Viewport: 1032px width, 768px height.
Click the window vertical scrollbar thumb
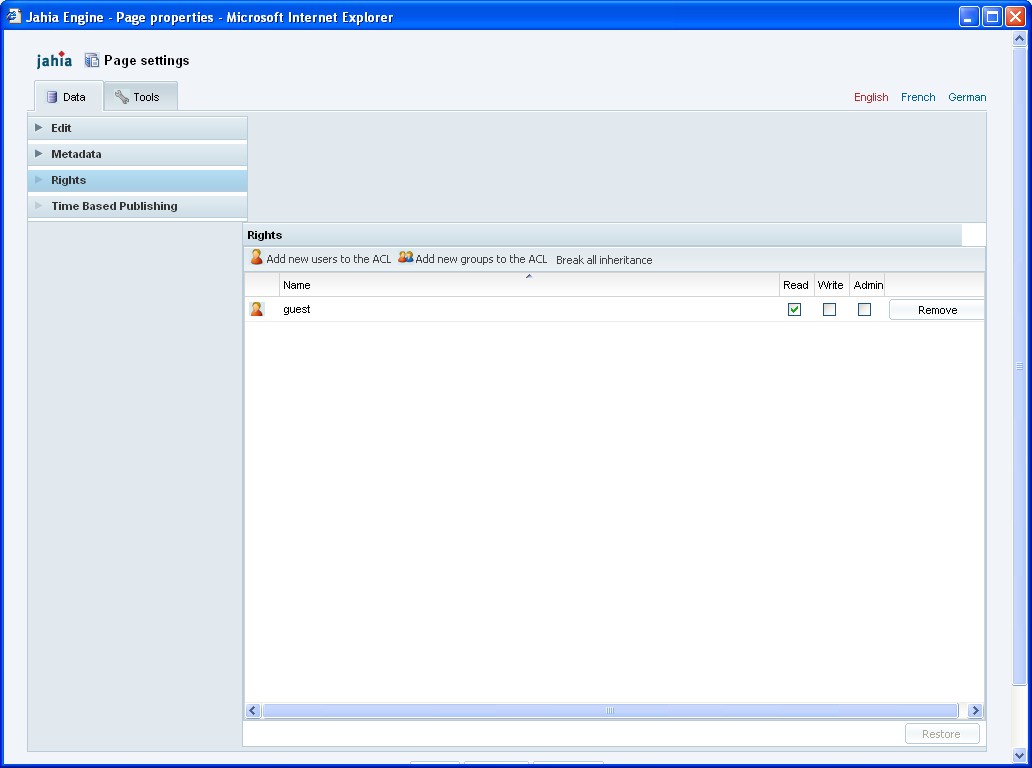pos(1019,366)
